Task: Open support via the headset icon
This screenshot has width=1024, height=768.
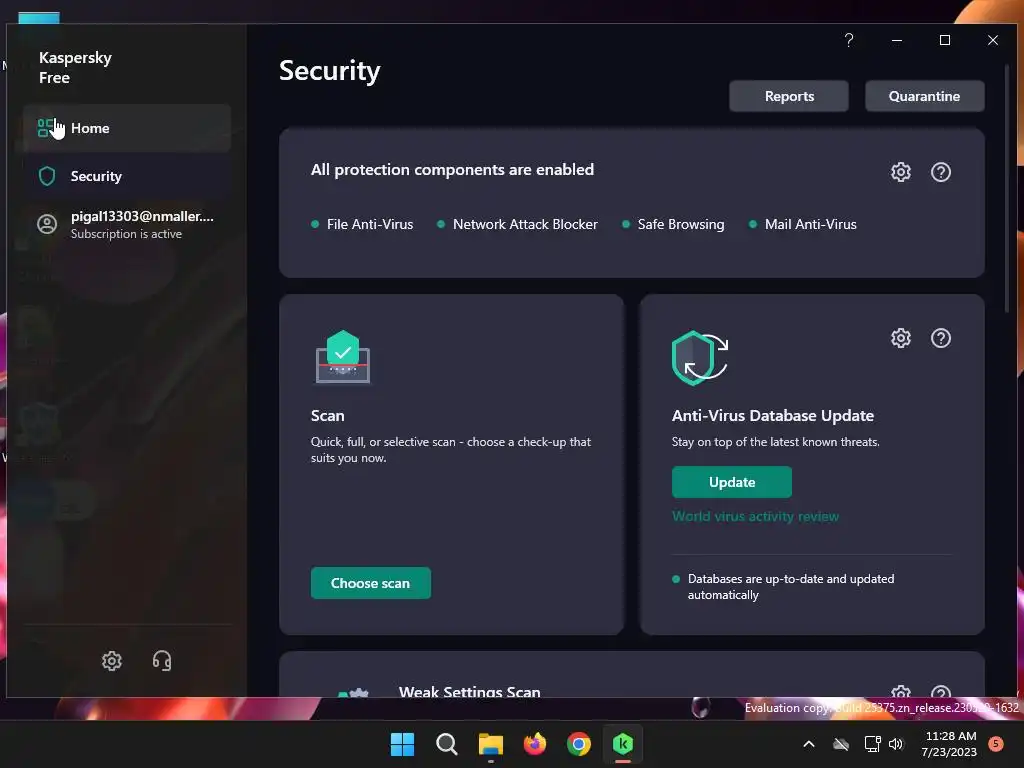Action: click(162, 661)
